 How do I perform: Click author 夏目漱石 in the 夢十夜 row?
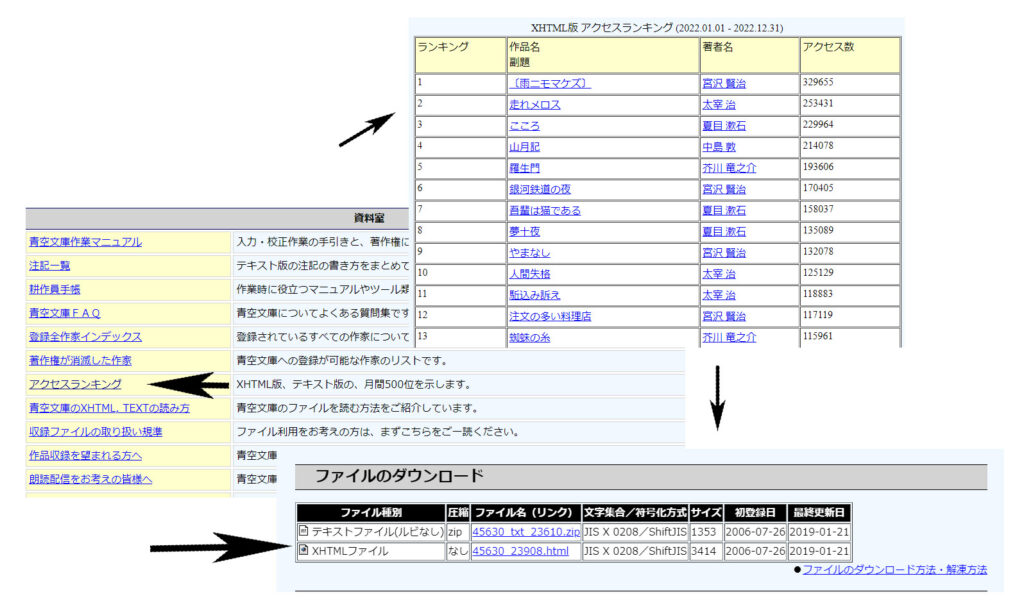(724, 231)
